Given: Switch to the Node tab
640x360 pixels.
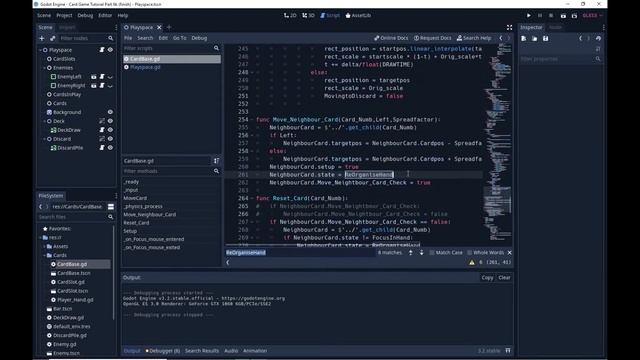Looking at the screenshot, I should click(555, 27).
